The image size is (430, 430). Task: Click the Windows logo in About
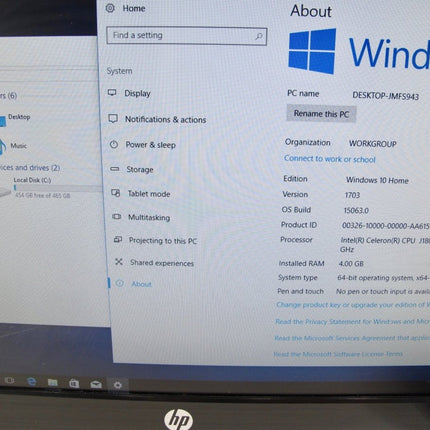pyautogui.click(x=312, y=51)
